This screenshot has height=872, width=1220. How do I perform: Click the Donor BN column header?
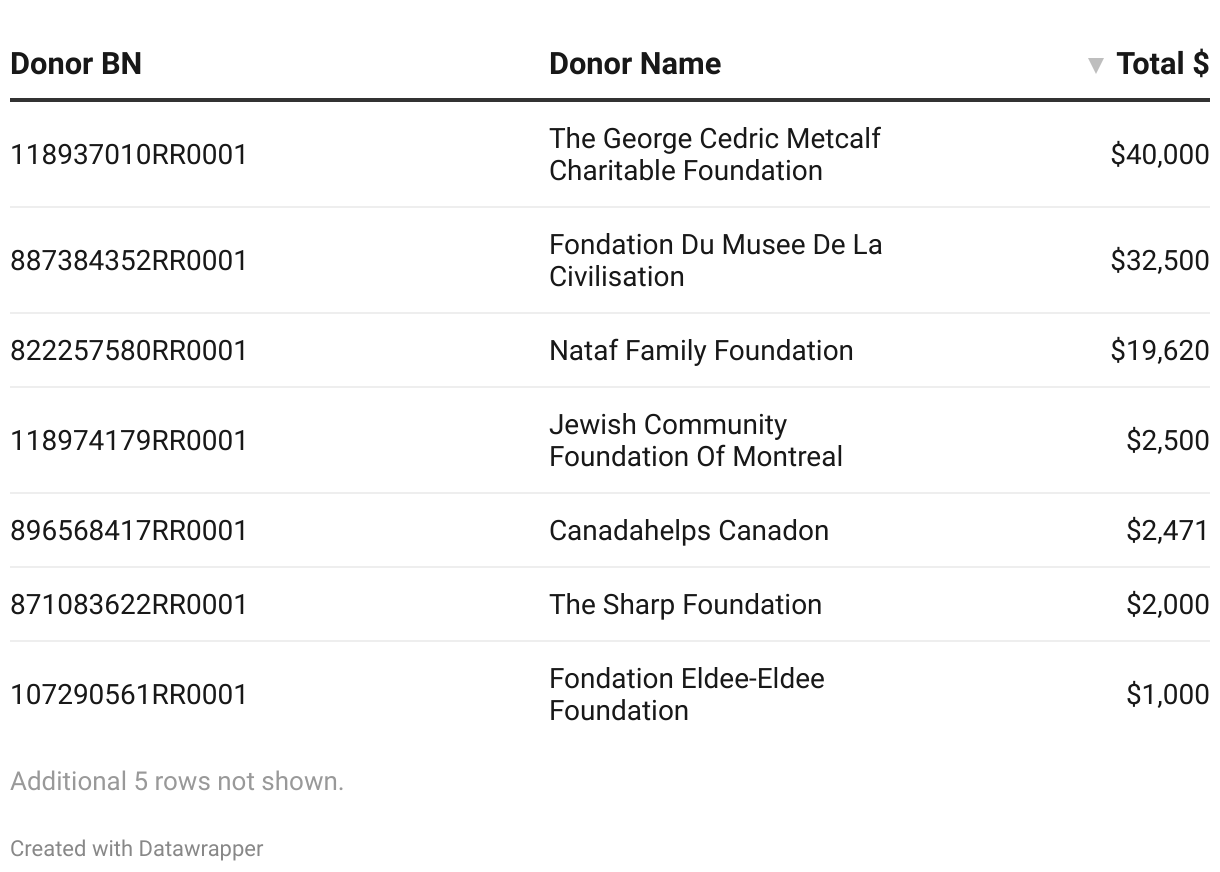point(76,64)
